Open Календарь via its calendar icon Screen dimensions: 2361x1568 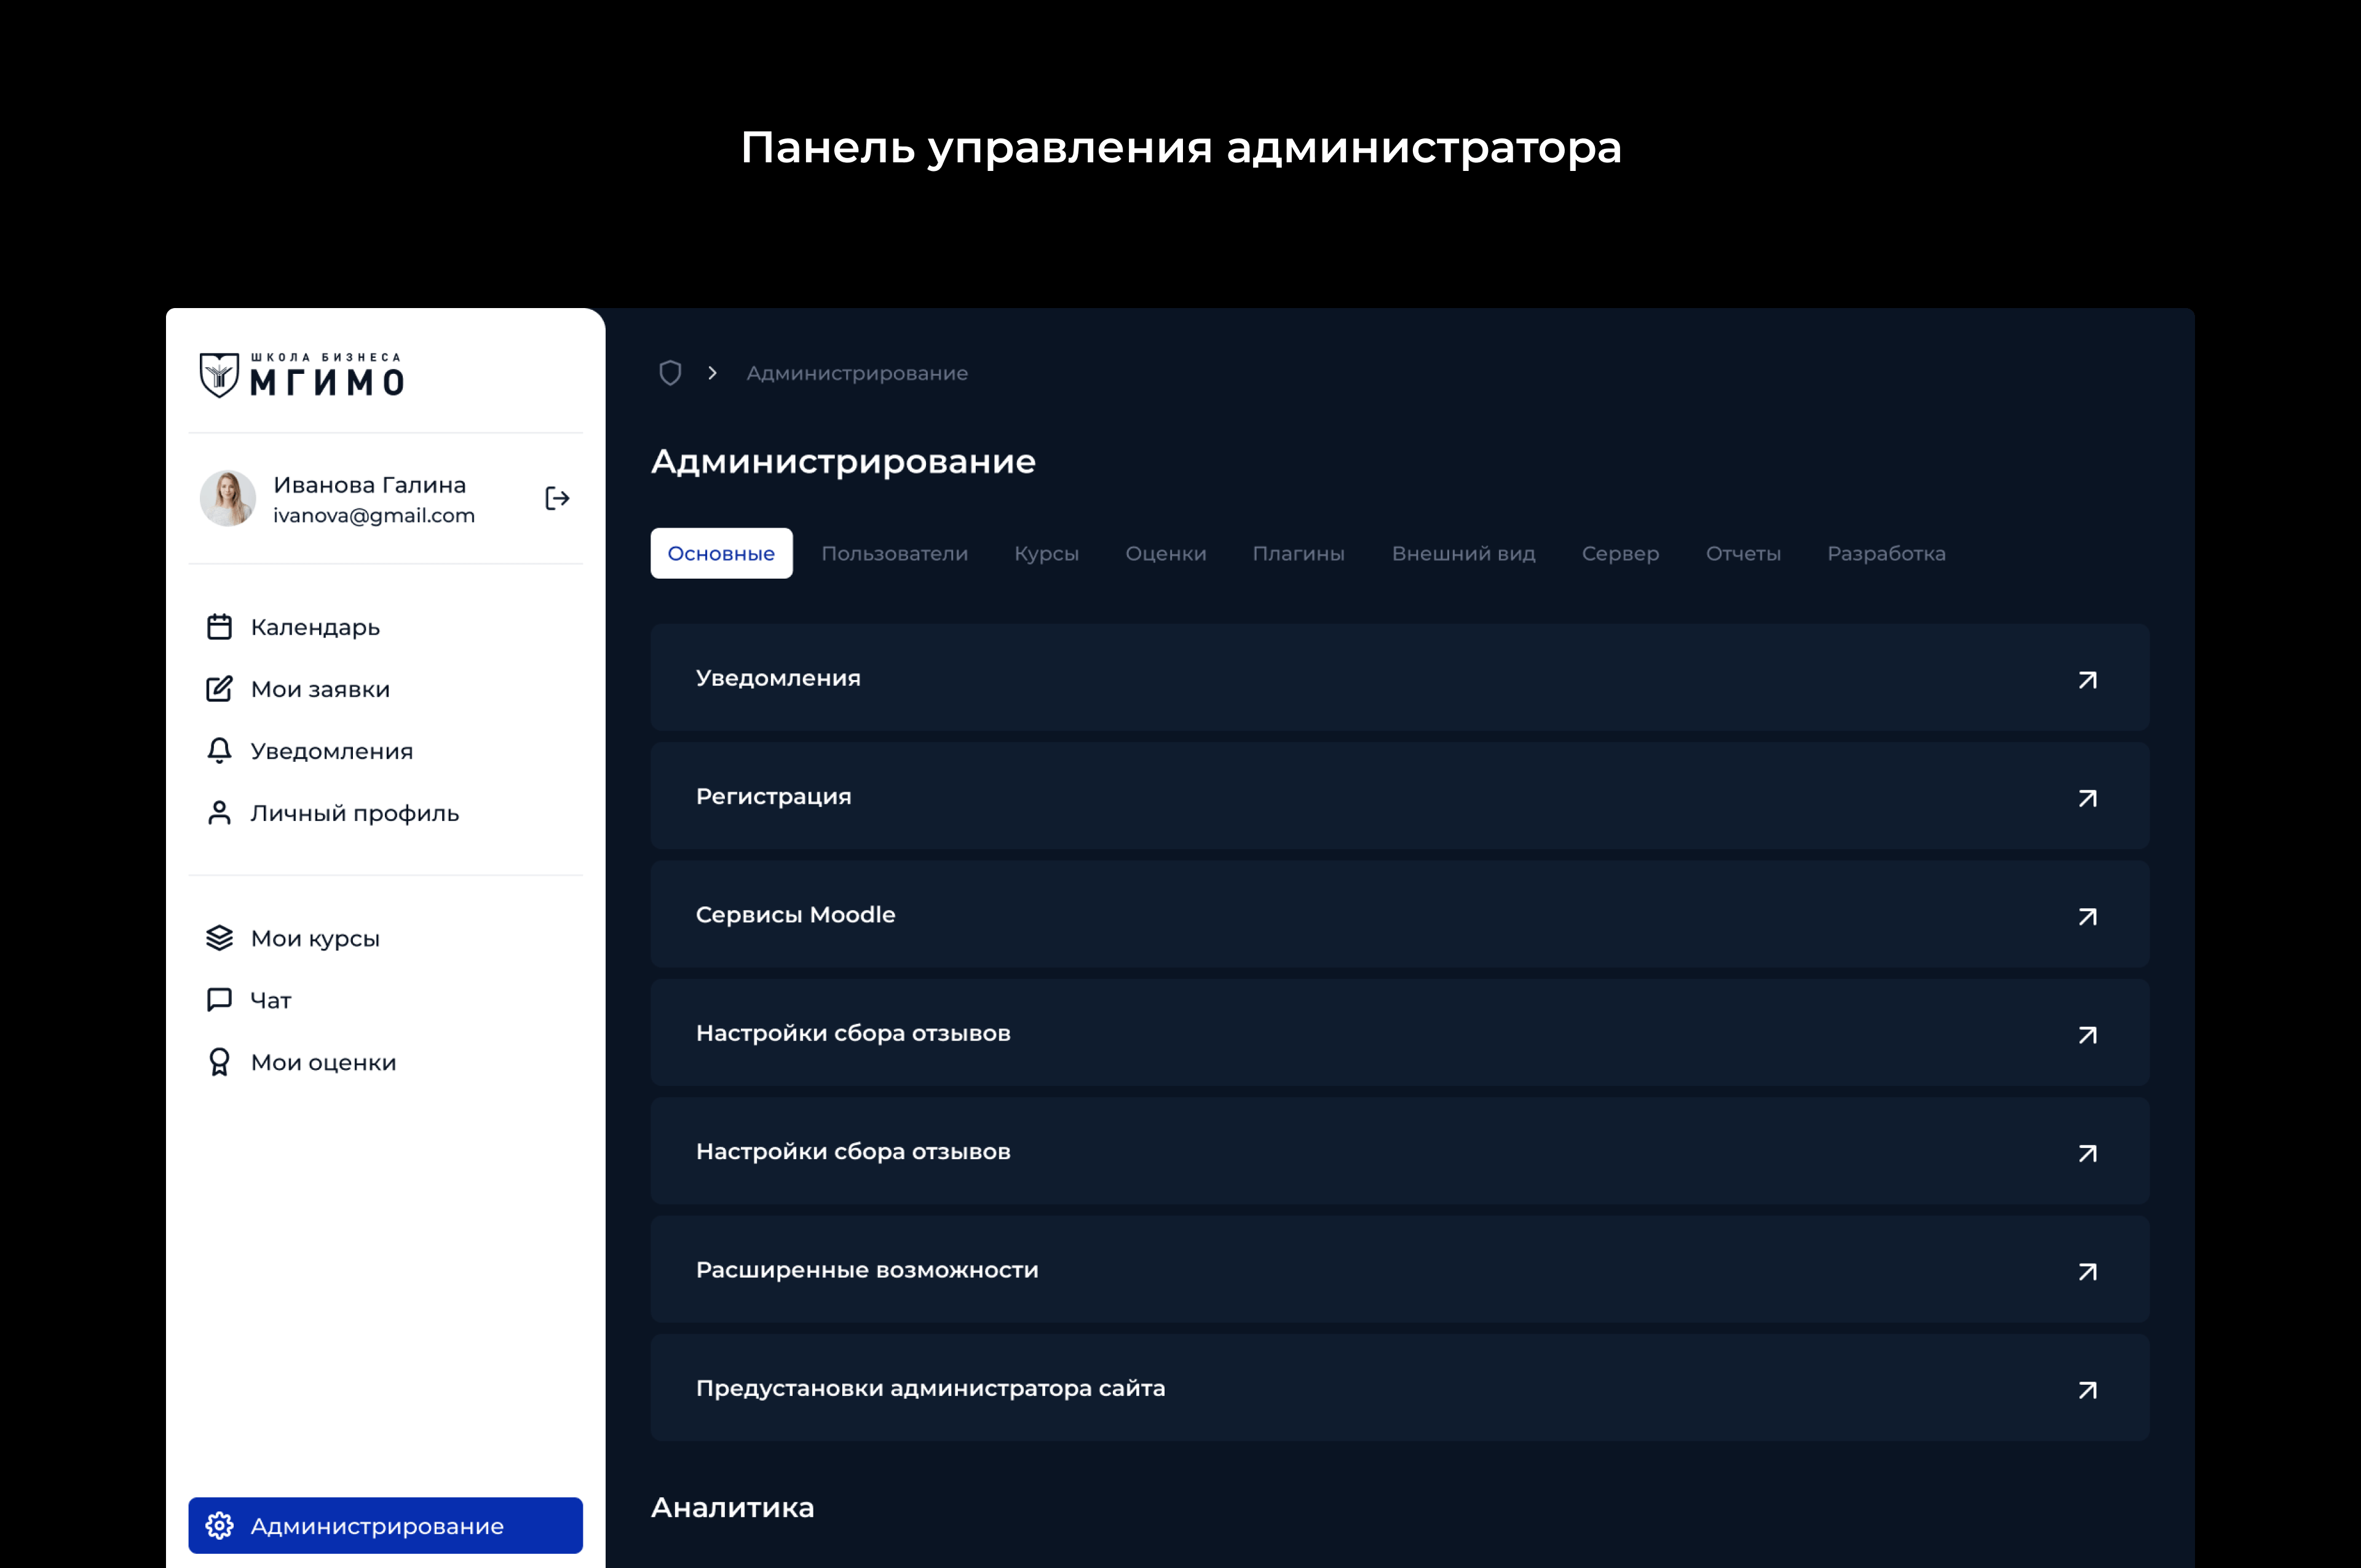pos(219,627)
